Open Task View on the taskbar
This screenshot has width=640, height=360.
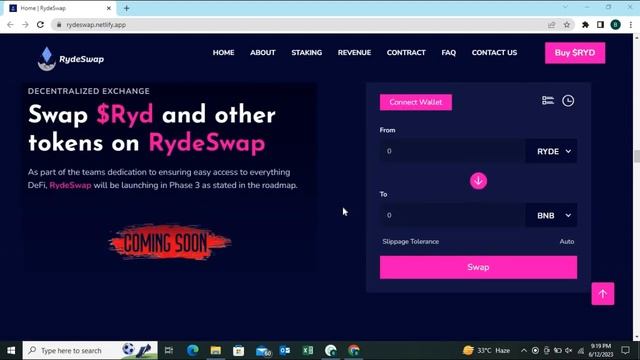[x=169, y=350]
